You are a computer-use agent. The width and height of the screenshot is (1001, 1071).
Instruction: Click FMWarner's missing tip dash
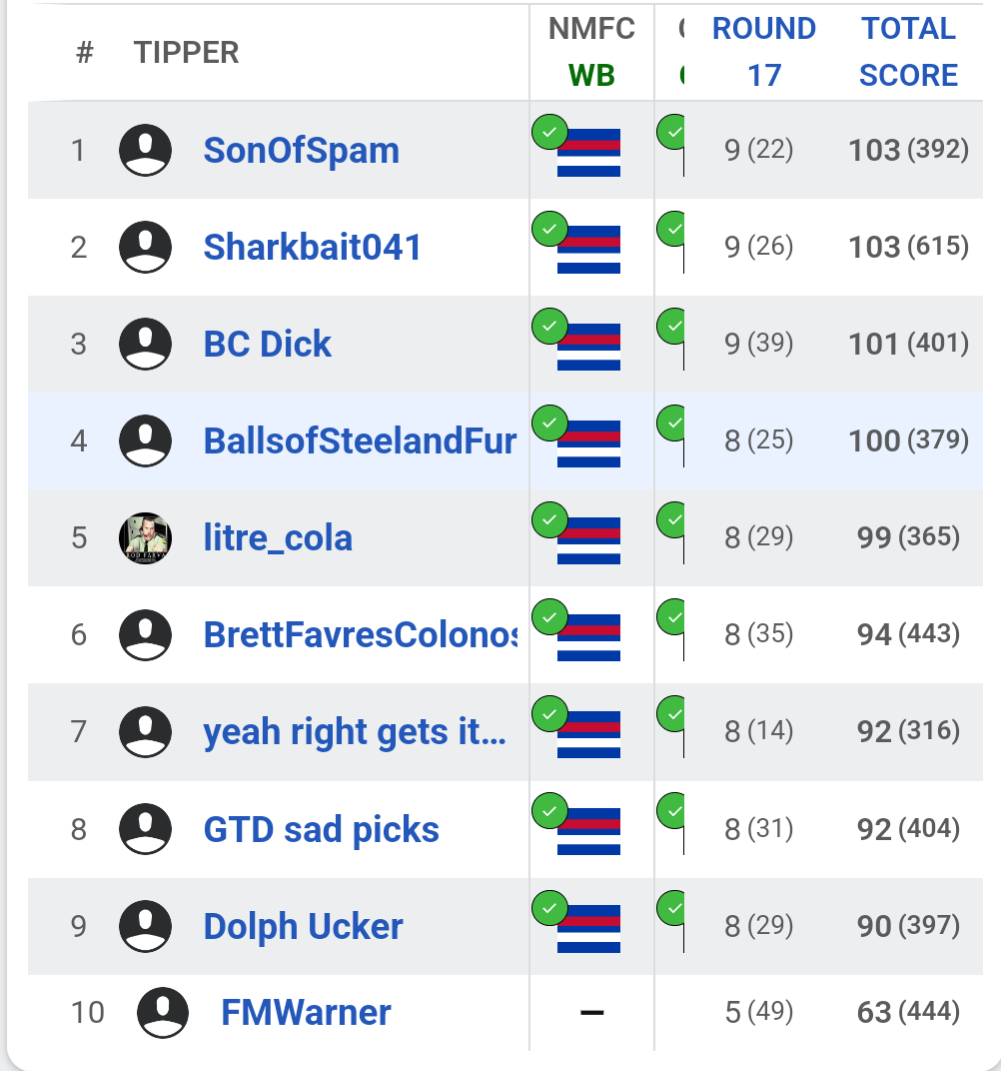591,1012
